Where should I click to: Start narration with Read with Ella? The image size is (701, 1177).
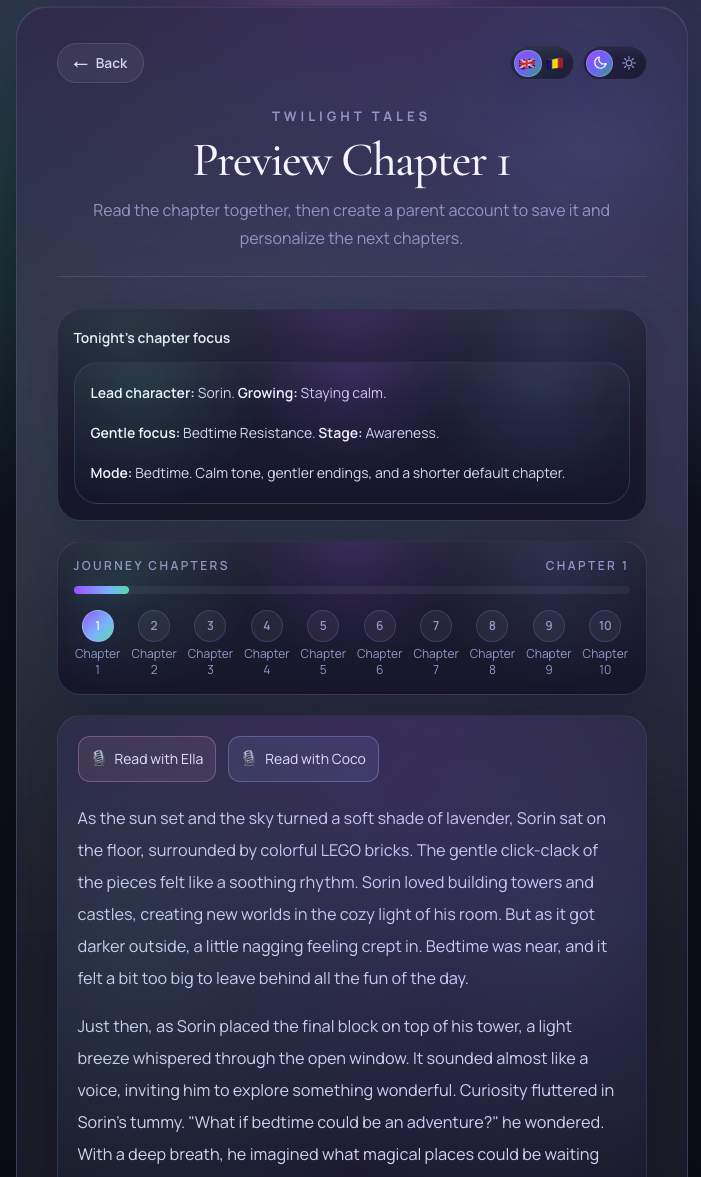pyautogui.click(x=147, y=759)
